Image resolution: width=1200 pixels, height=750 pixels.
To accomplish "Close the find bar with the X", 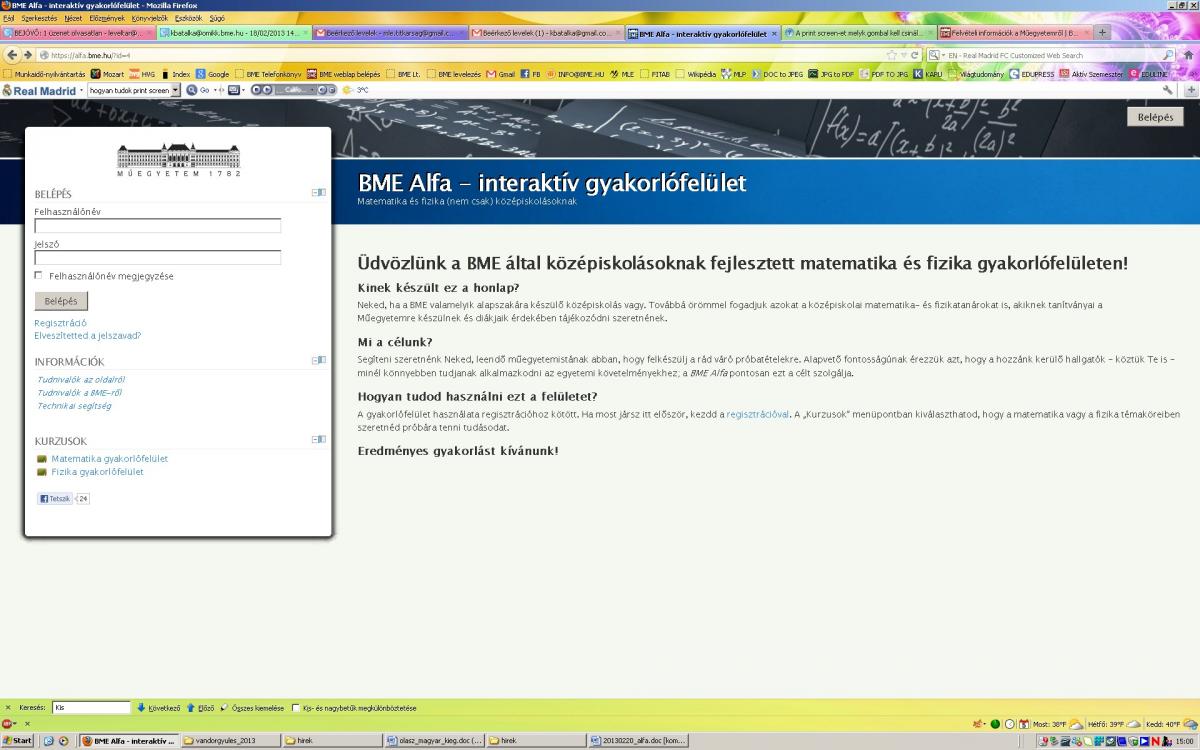I will coord(8,708).
